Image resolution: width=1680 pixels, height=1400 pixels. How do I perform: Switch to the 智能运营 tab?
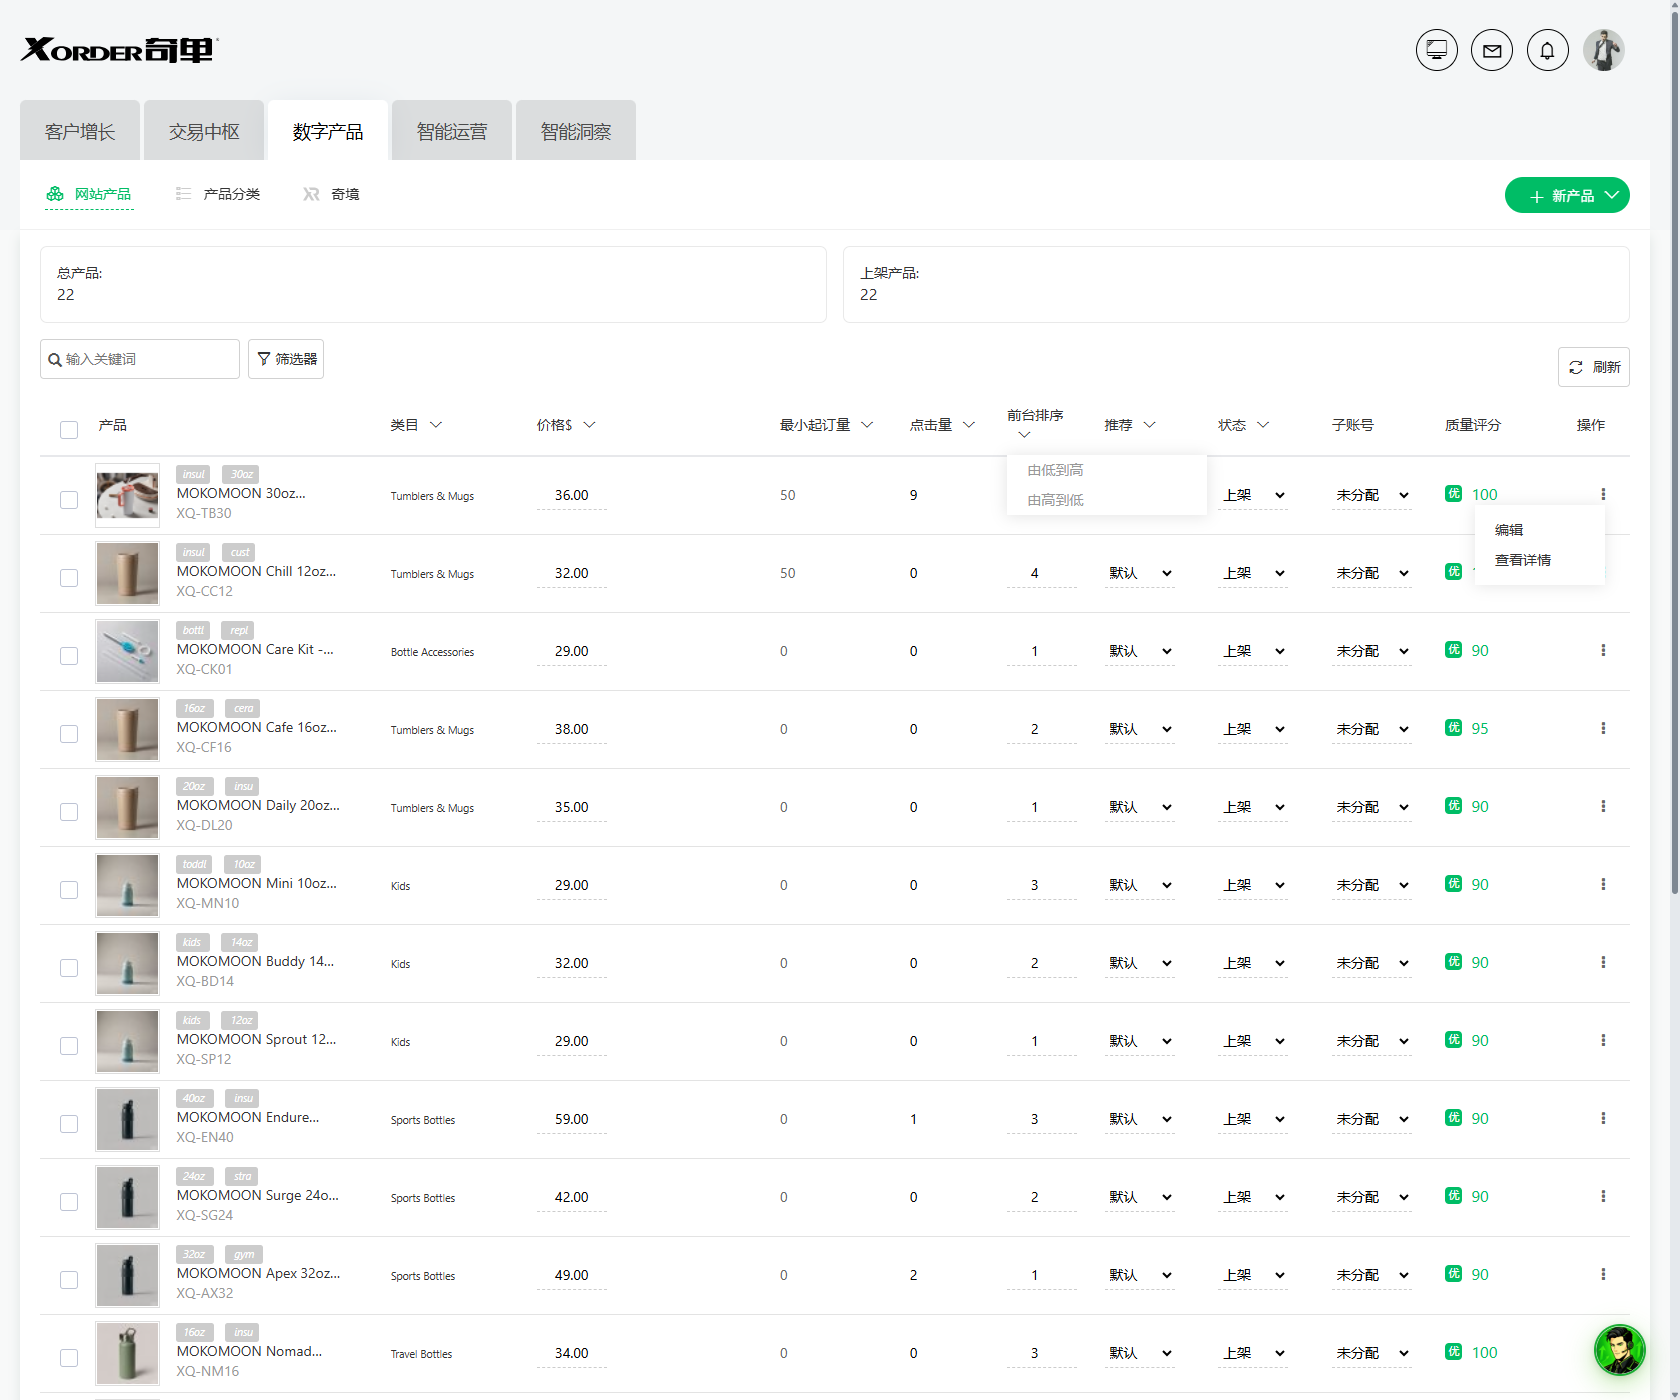click(x=452, y=131)
